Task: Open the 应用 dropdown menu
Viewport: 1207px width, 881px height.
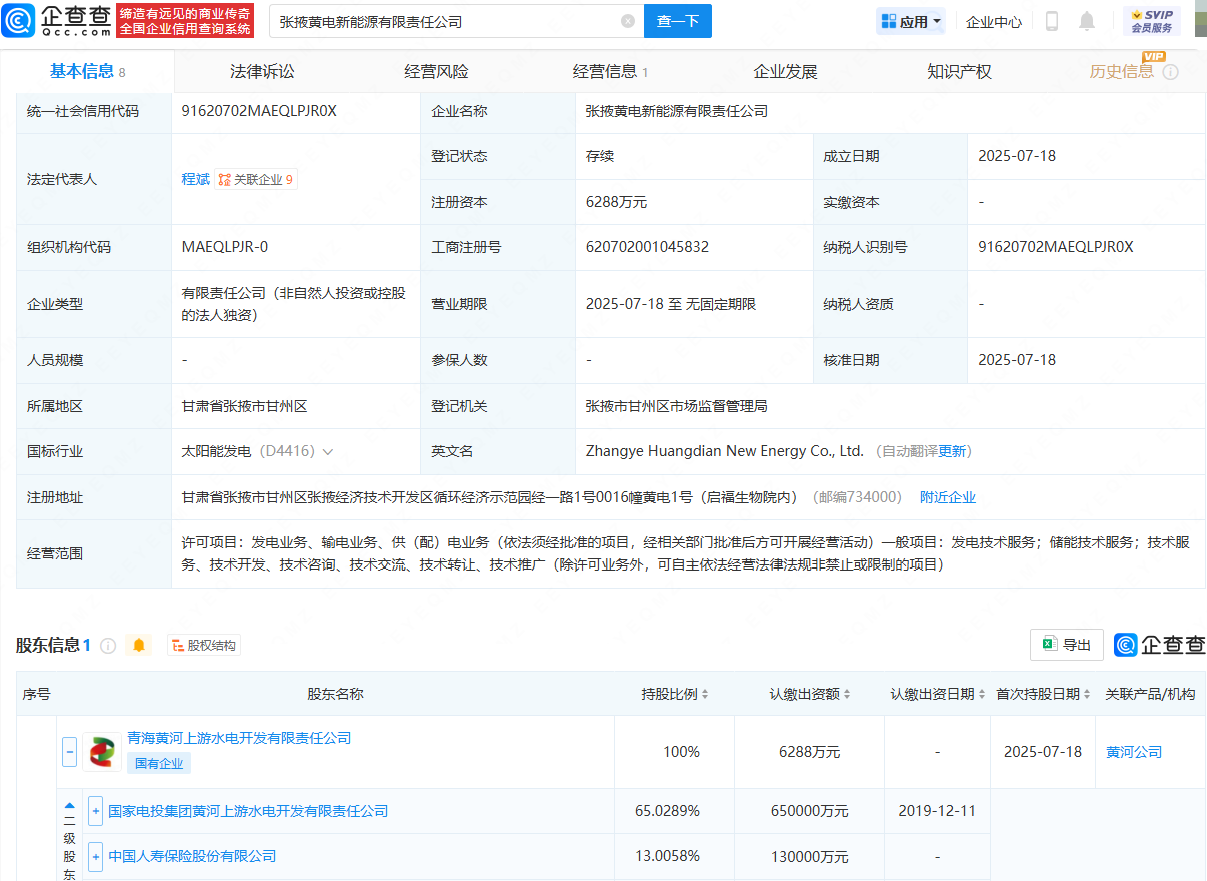Action: coord(911,21)
